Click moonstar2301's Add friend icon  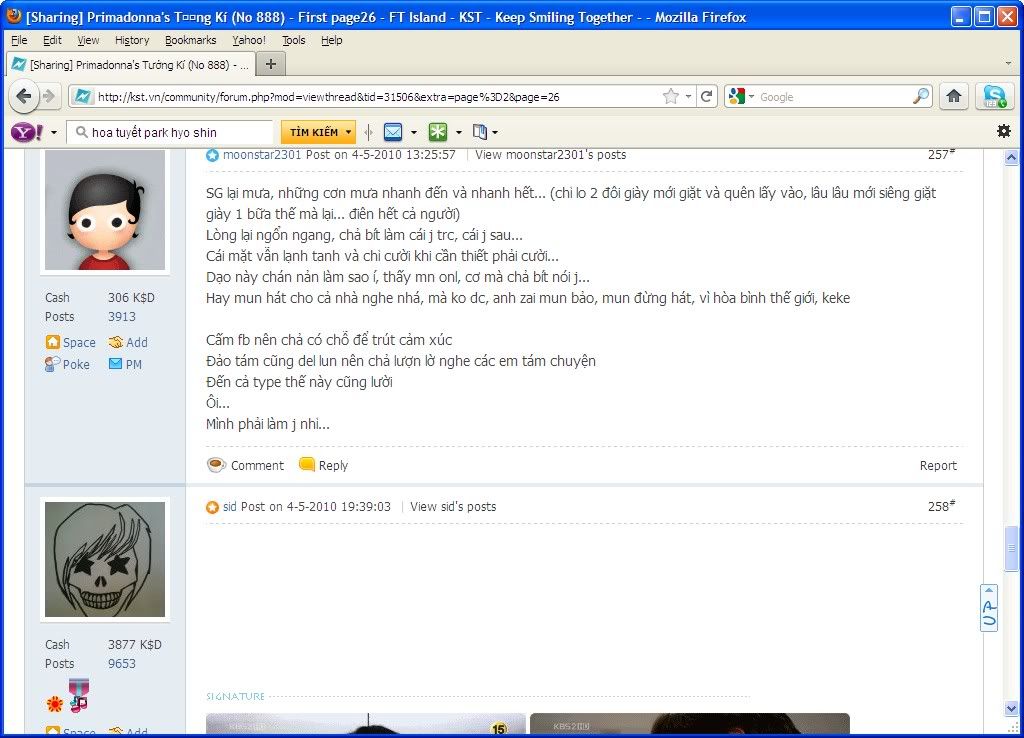tap(116, 342)
